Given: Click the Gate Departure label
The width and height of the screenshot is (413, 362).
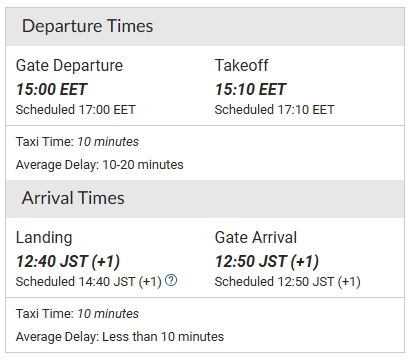Looking at the screenshot, I should pos(69,65).
